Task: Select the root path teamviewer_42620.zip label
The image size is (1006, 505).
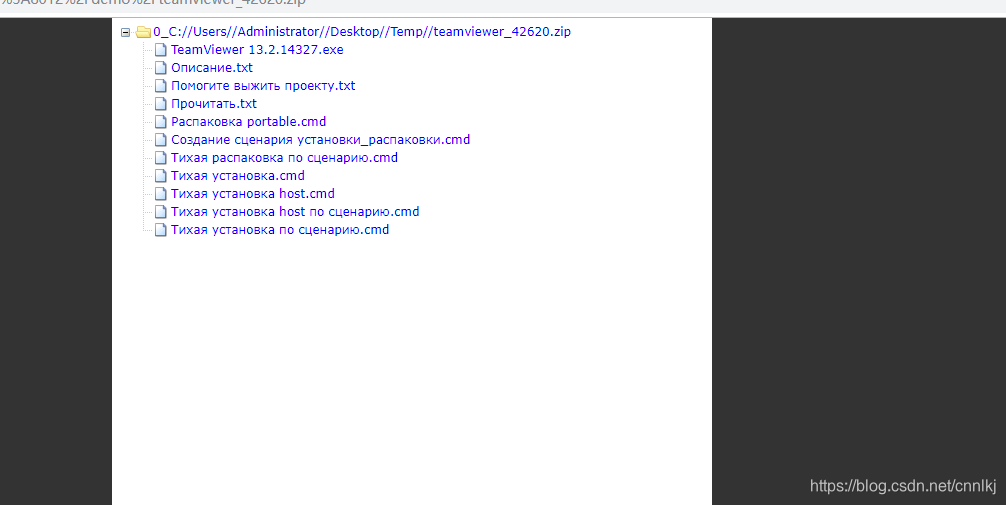Action: [x=362, y=31]
